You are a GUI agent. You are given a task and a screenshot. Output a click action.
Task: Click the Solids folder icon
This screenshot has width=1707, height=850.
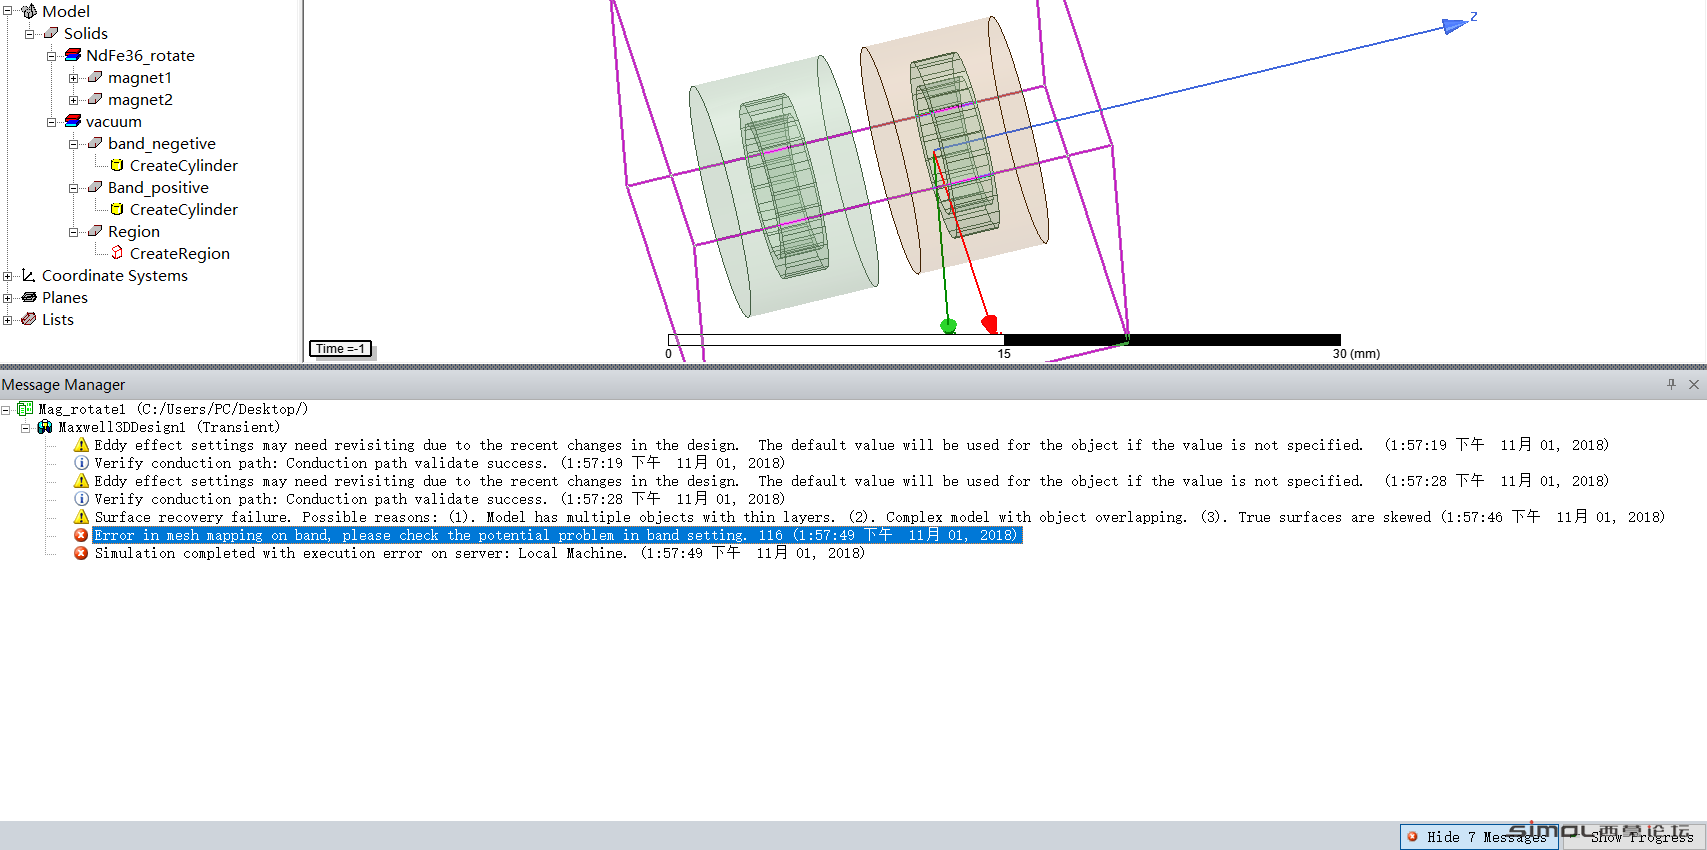(51, 33)
